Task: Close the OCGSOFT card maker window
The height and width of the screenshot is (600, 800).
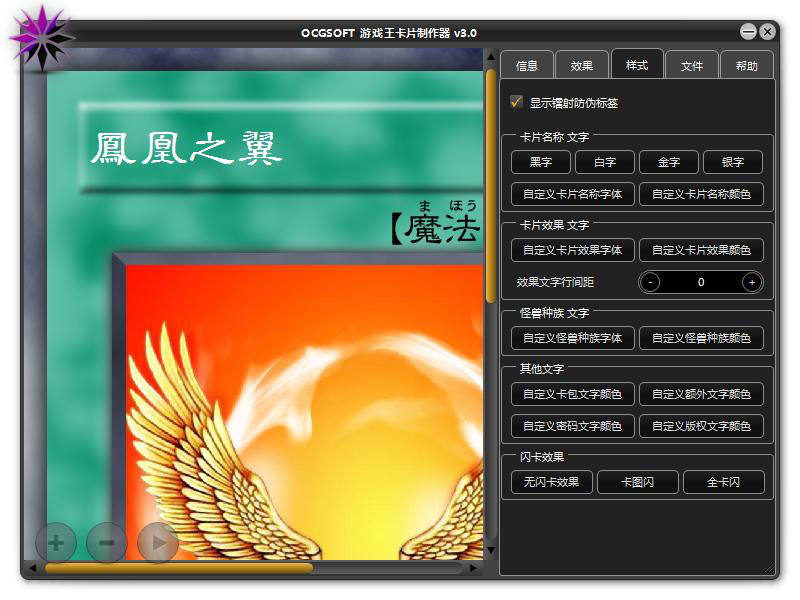Action: [767, 32]
